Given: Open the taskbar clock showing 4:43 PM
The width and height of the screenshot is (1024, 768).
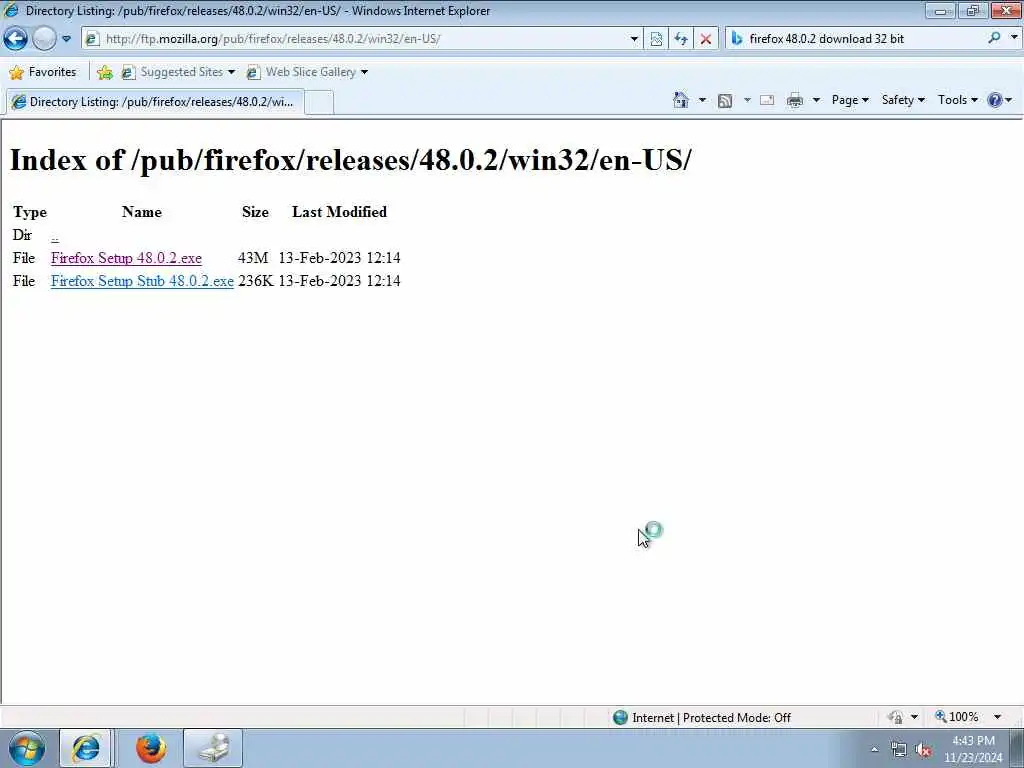Looking at the screenshot, I should coord(973,749).
